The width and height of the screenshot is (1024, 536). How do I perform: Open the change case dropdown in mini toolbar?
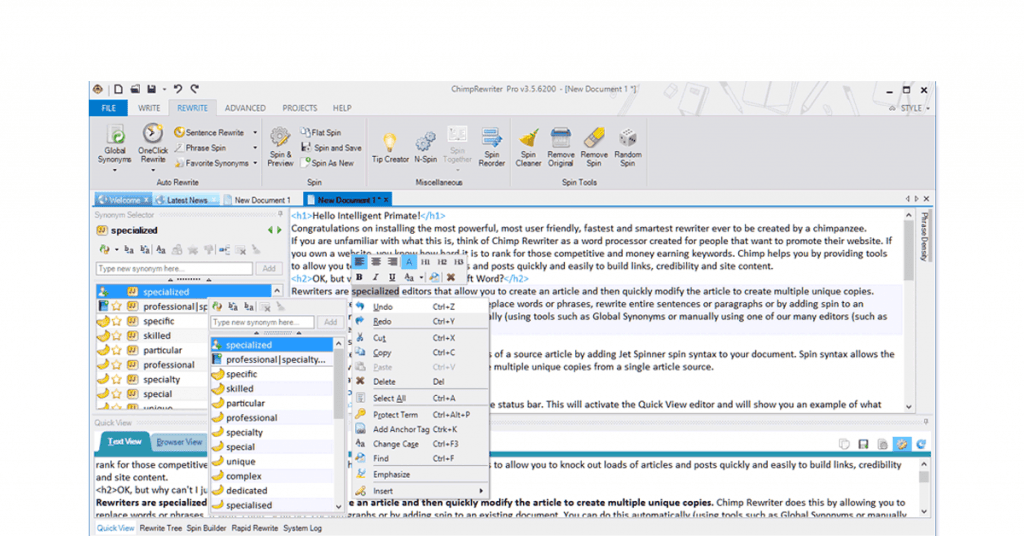point(421,277)
